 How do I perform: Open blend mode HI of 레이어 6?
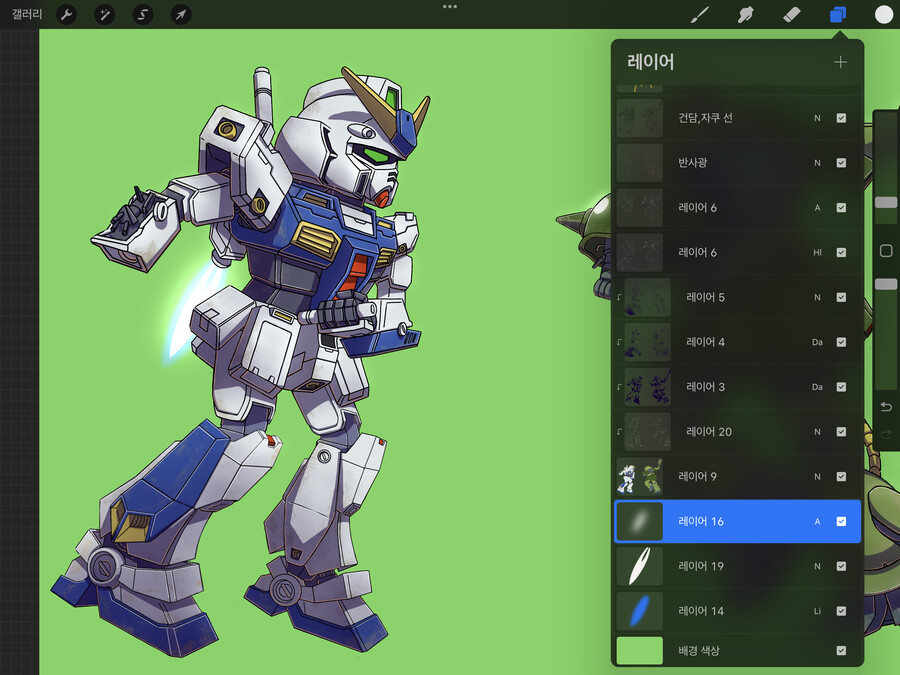(817, 253)
